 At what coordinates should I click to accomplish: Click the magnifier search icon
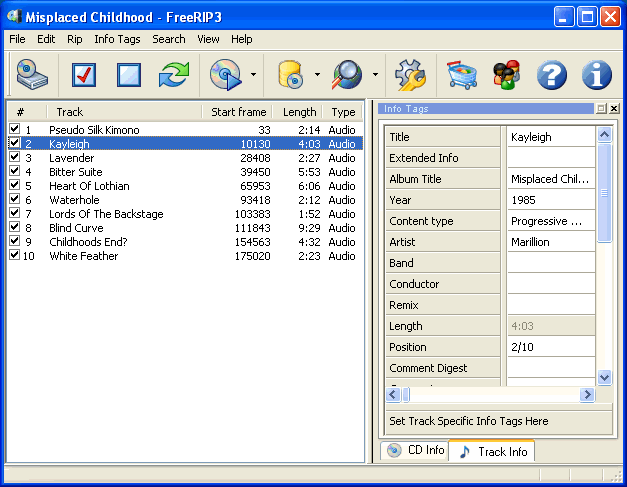[347, 75]
